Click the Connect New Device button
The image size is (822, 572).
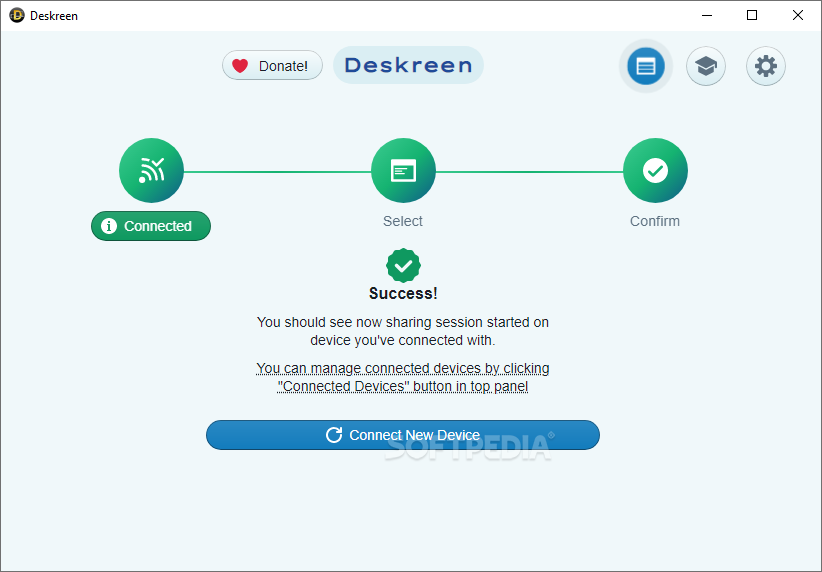pos(403,435)
